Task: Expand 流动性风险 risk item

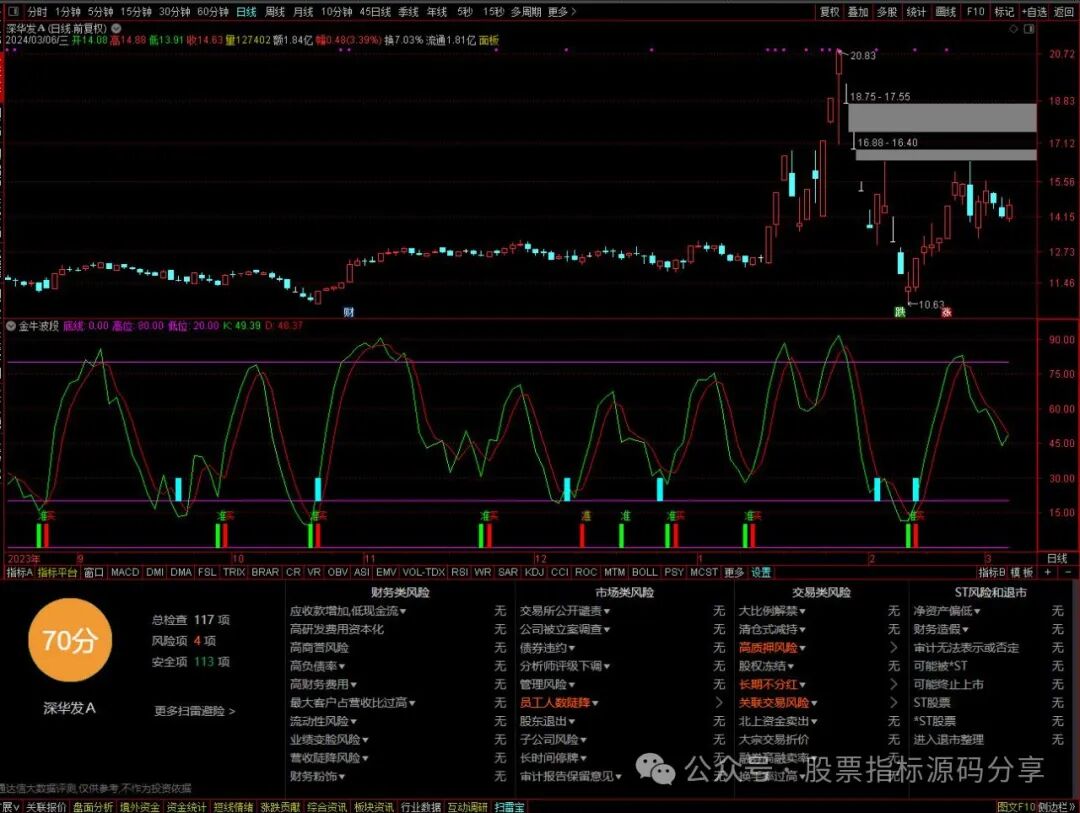Action: [x=323, y=721]
